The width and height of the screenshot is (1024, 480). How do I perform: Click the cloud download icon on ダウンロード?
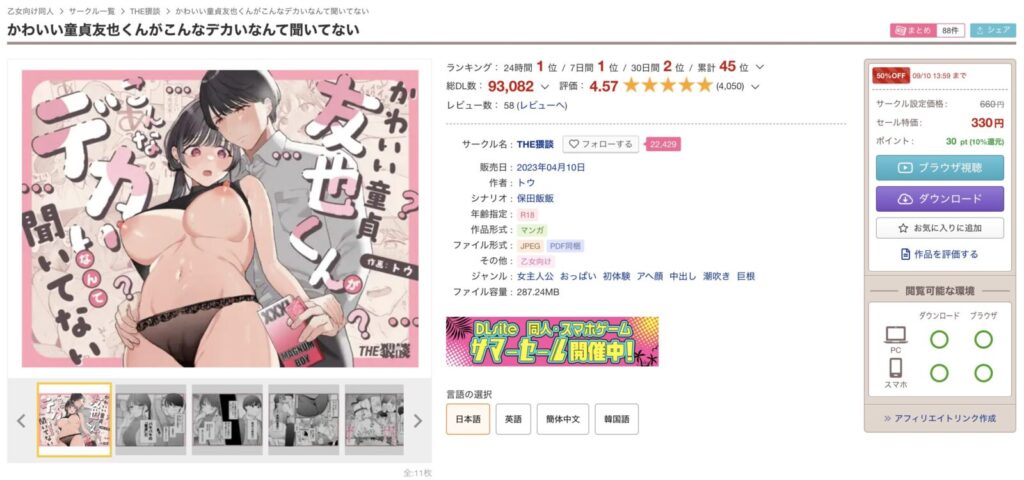[905, 199]
